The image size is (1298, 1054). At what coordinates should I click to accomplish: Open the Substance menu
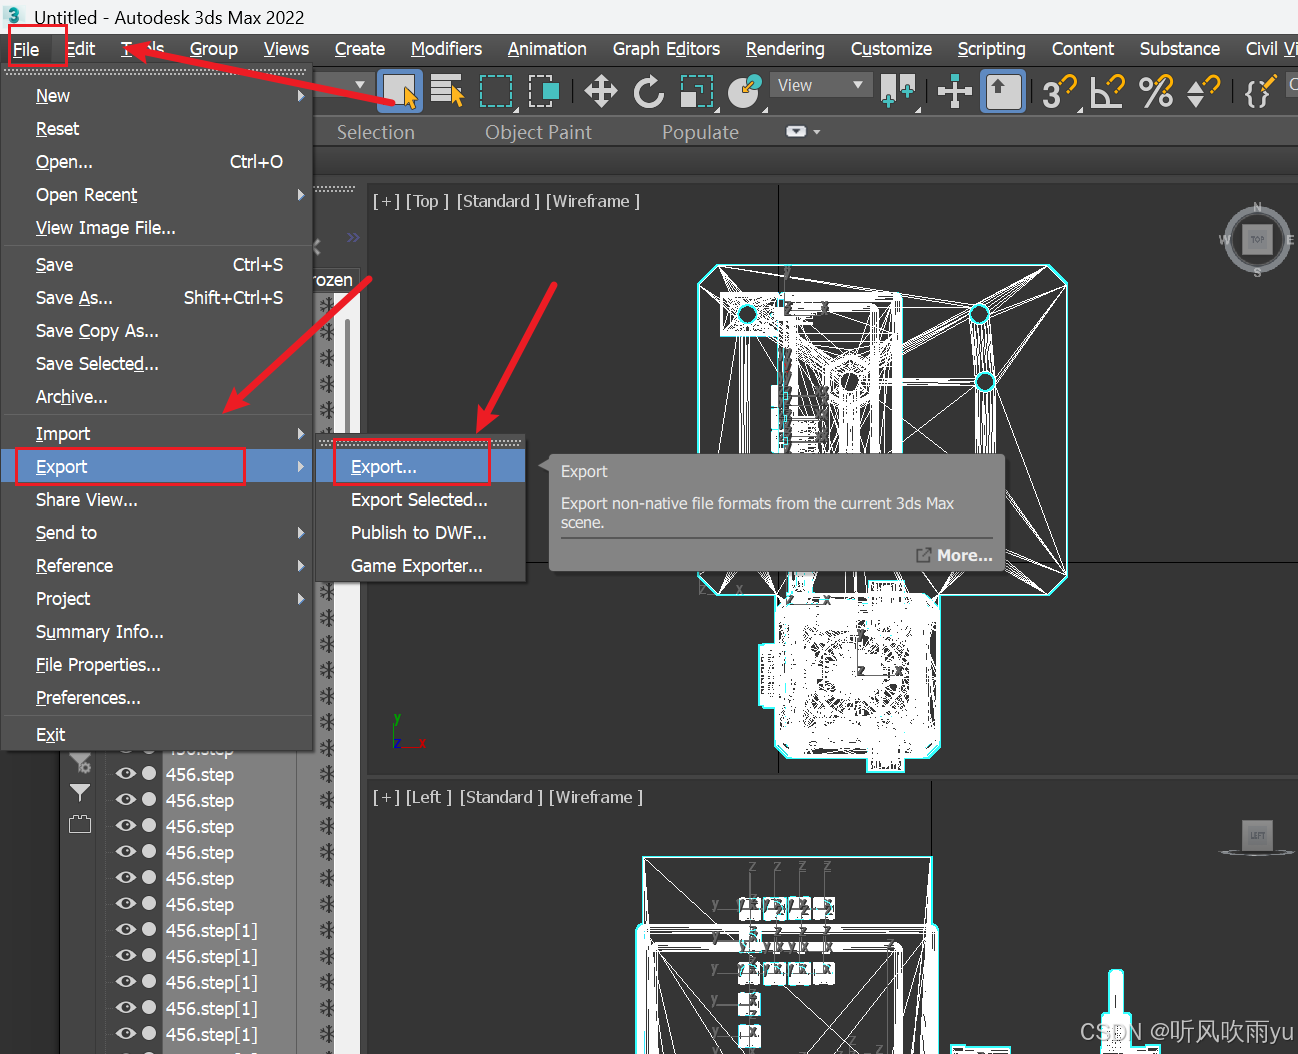tap(1180, 49)
